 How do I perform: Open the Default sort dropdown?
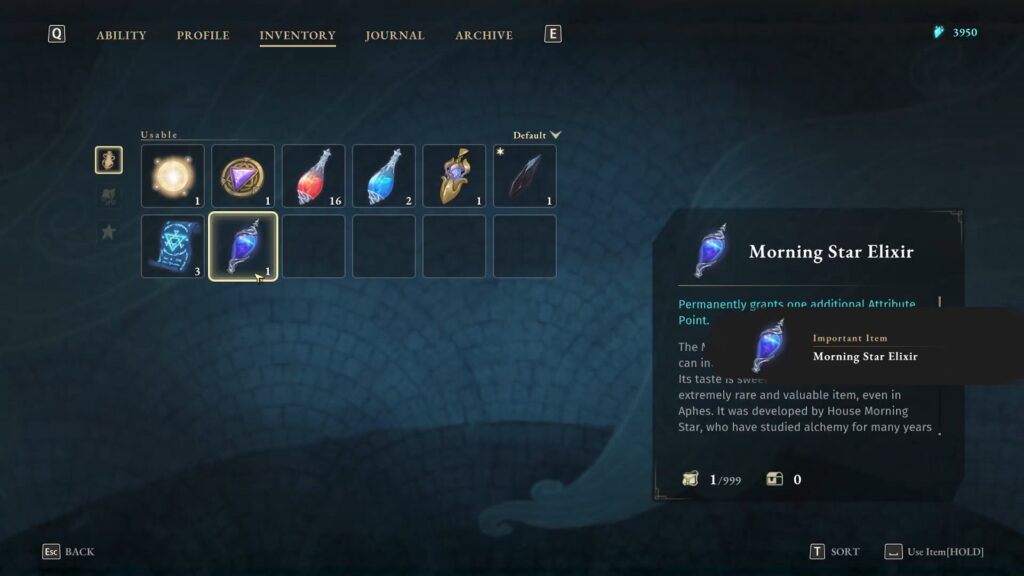coord(537,135)
